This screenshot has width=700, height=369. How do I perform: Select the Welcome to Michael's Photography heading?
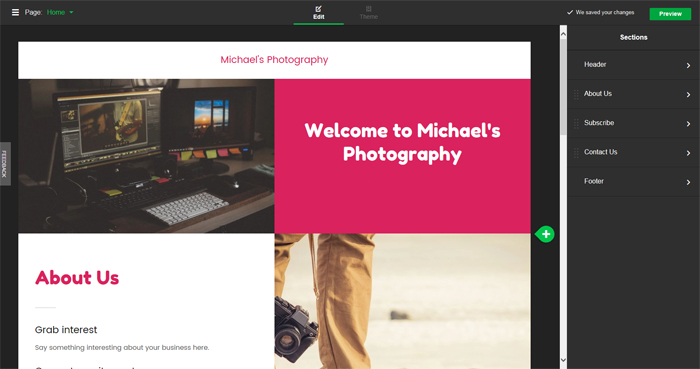tap(402, 142)
